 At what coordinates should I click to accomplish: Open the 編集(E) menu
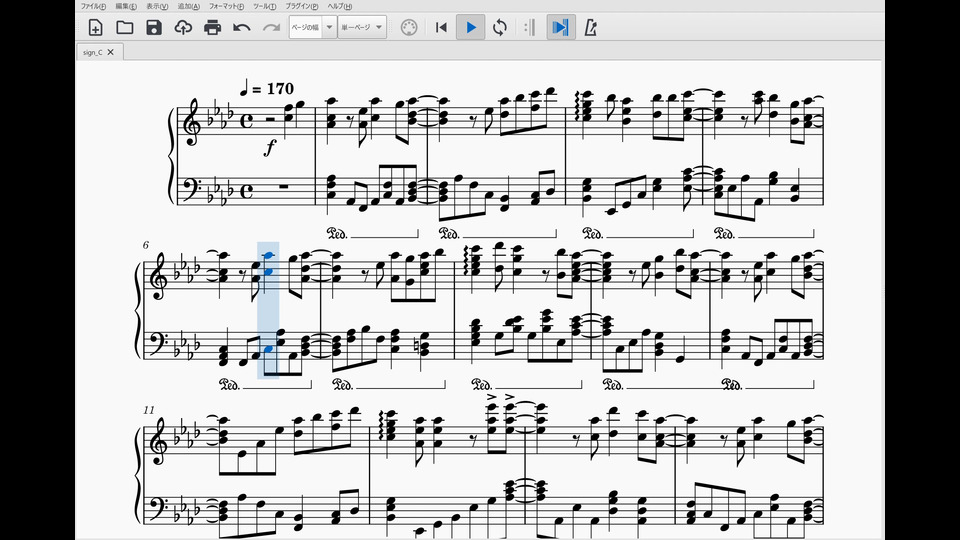126,6
